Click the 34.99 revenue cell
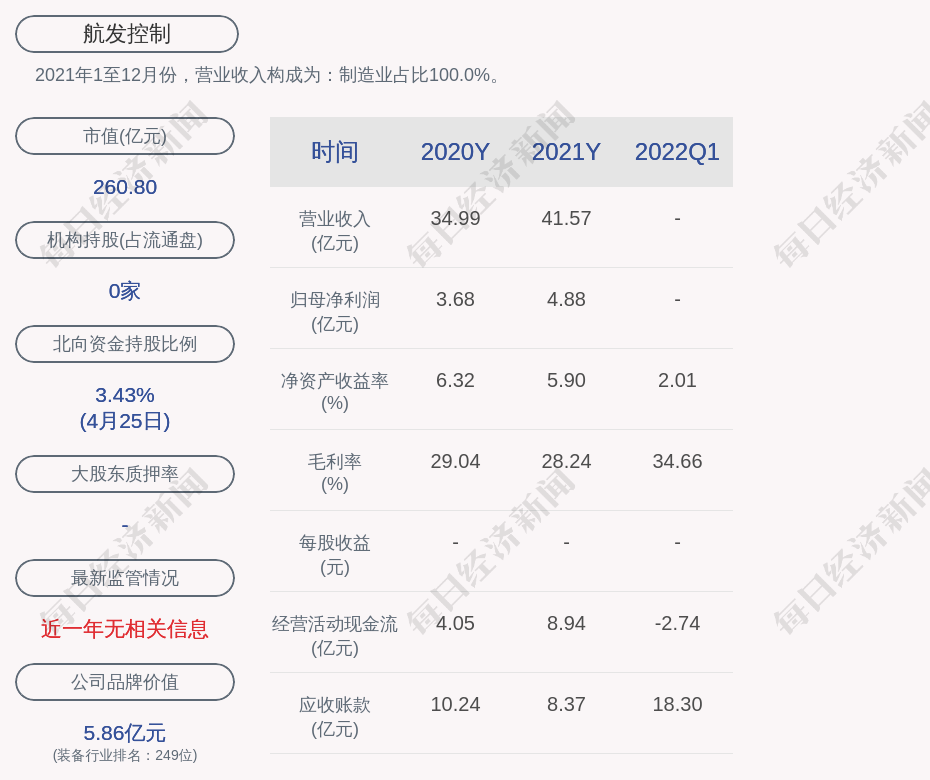This screenshot has height=780, width=930. [455, 218]
